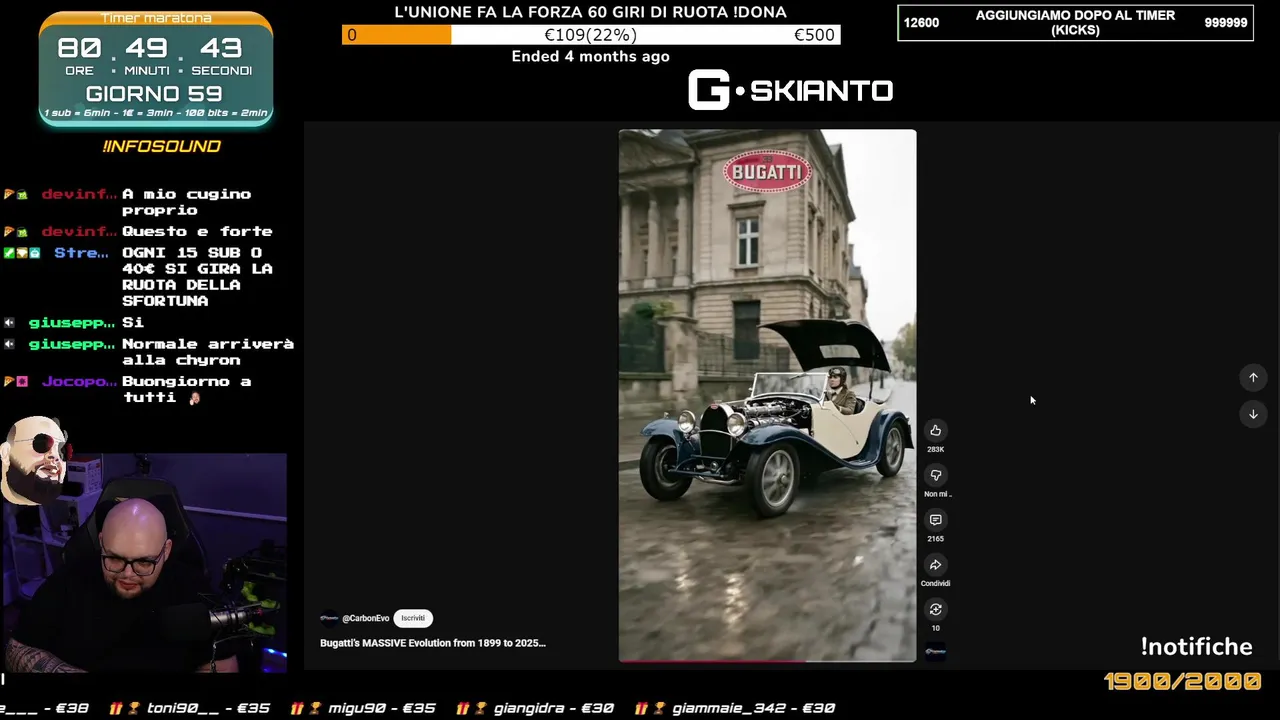Viewport: 1280px width, 720px height.
Task: Click the 1900/2000 counter
Action: tap(1182, 681)
